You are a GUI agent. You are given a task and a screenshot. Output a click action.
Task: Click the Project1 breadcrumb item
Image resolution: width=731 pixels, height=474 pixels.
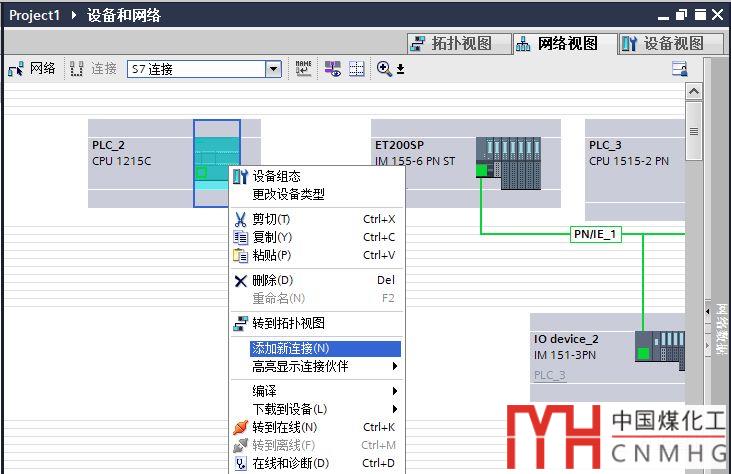34,15
